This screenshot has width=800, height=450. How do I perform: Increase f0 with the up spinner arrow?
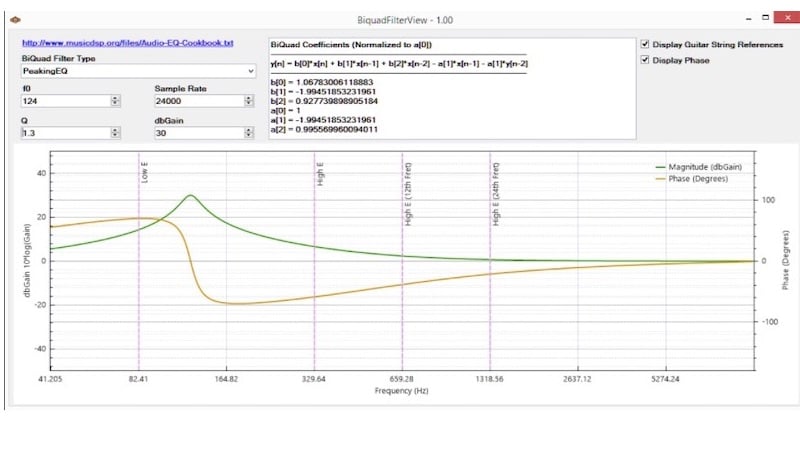115,98
